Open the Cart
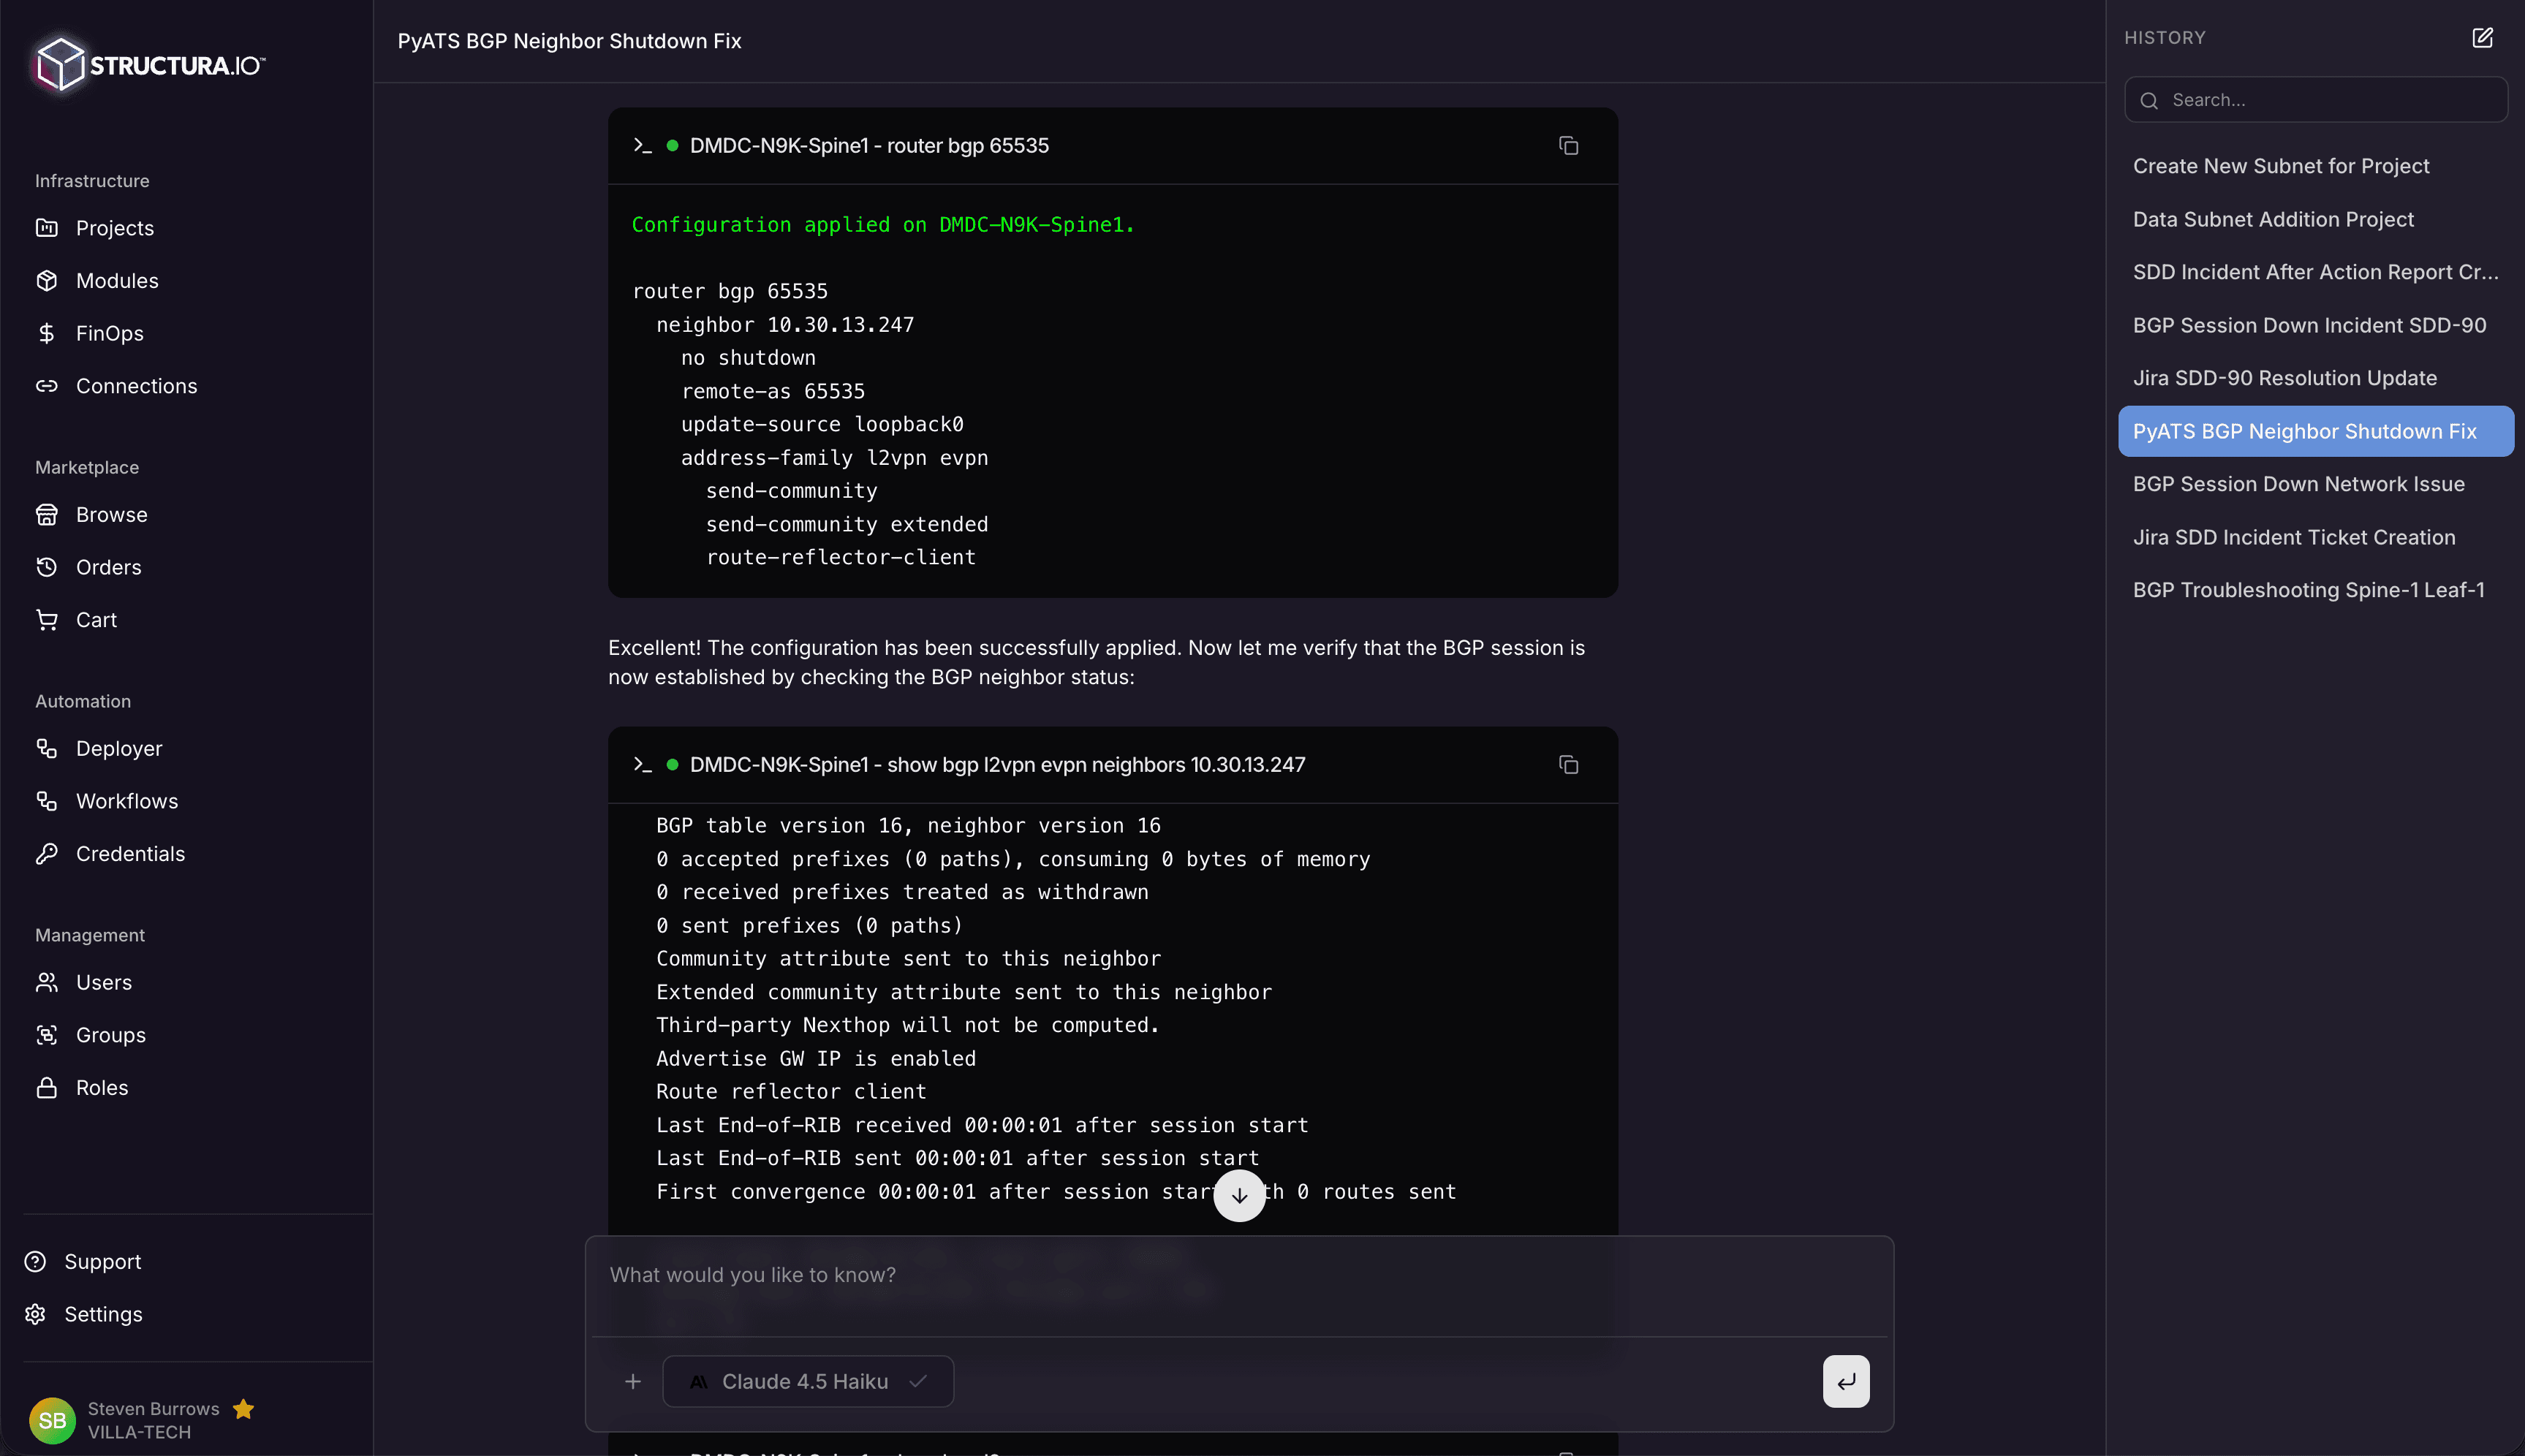This screenshot has width=2525, height=1456. [x=96, y=619]
